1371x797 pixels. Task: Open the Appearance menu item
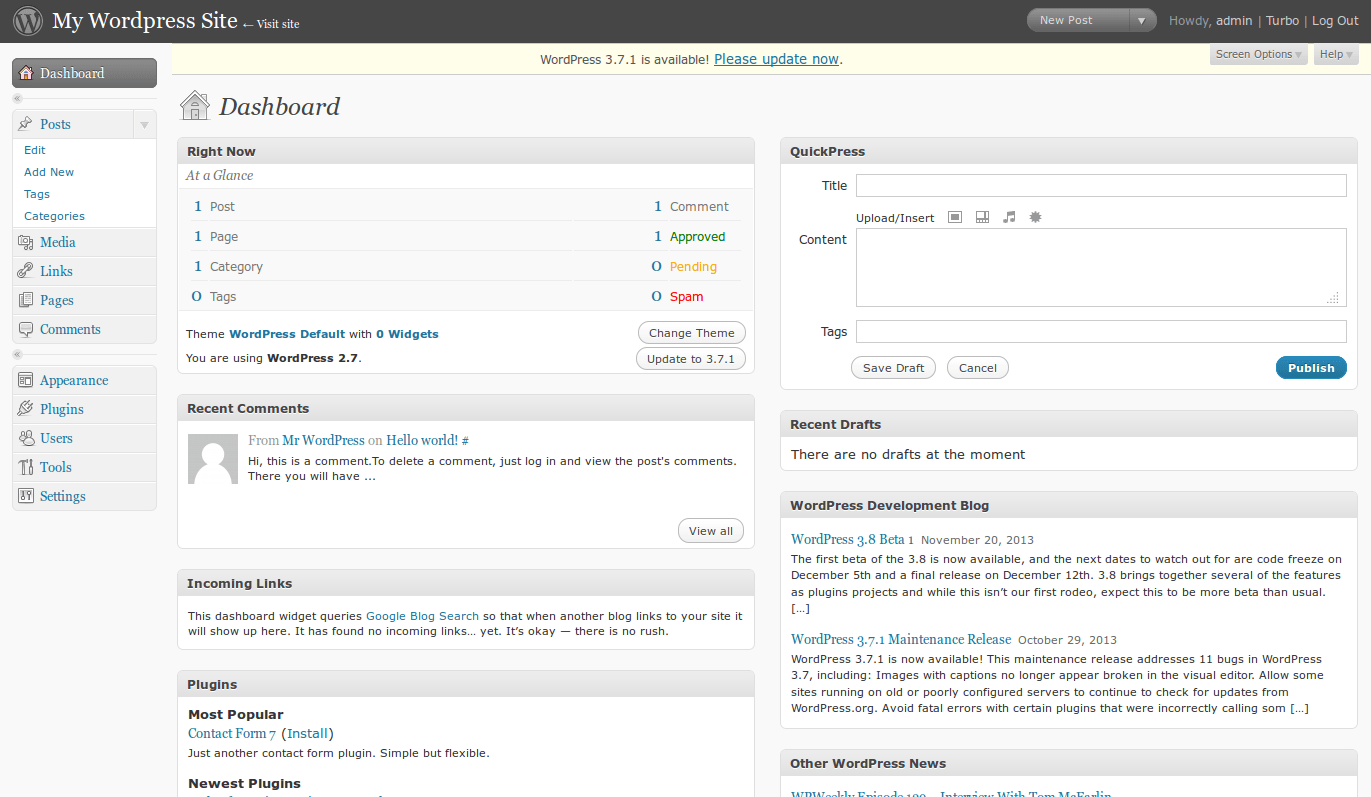click(73, 380)
